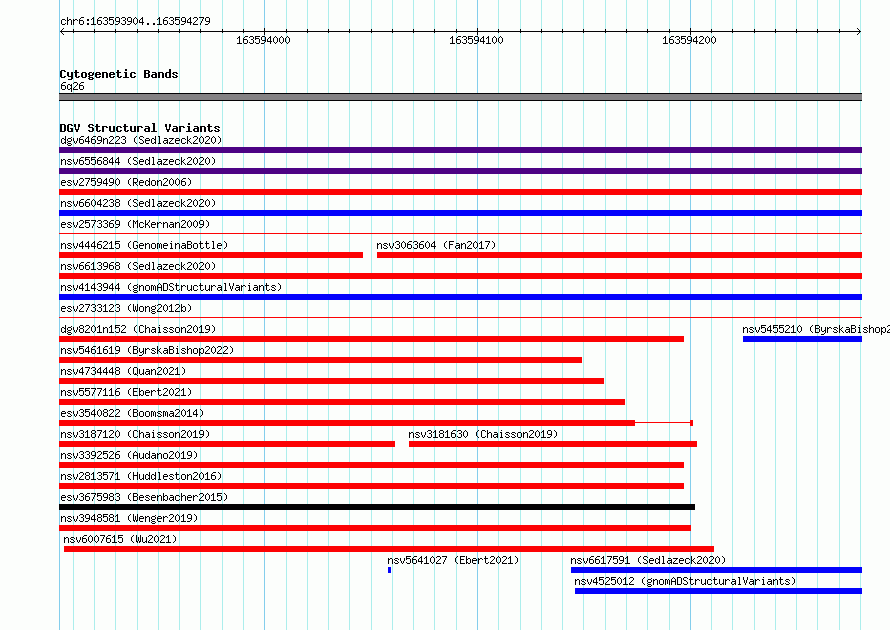Select the purple bar for nsv6556844
The image size is (890, 630).
(460, 171)
